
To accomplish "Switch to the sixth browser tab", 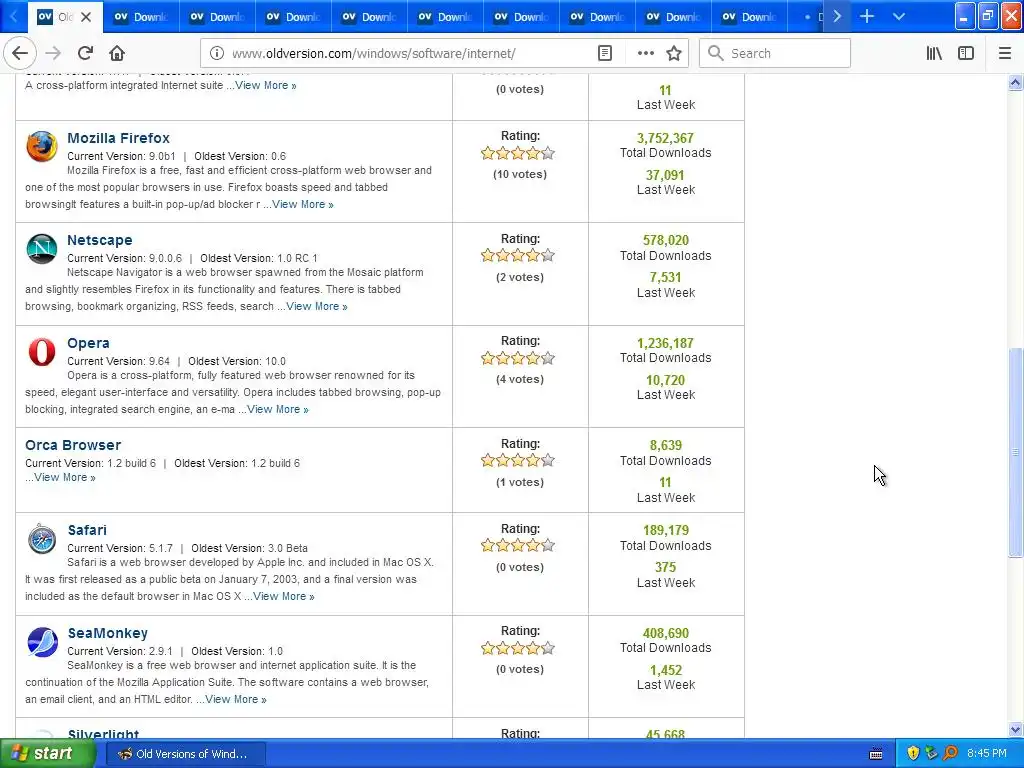I will 444,17.
